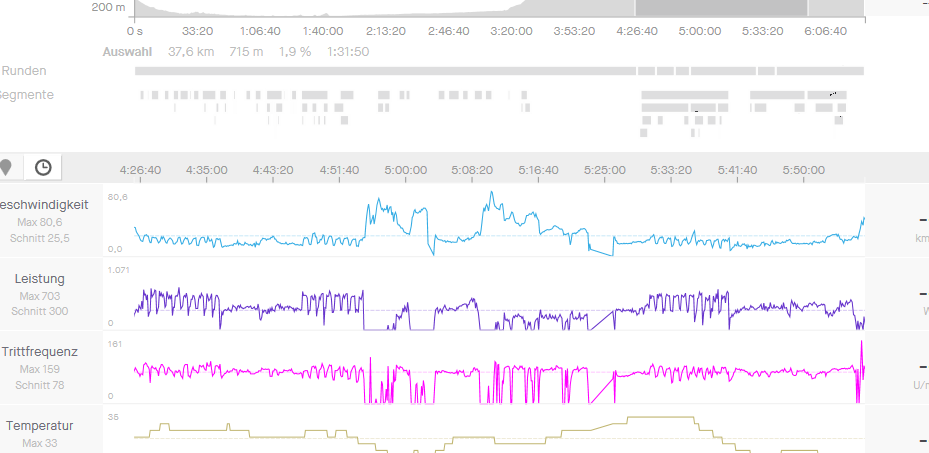
Task: Click the Runden row label
Action: coord(24,71)
